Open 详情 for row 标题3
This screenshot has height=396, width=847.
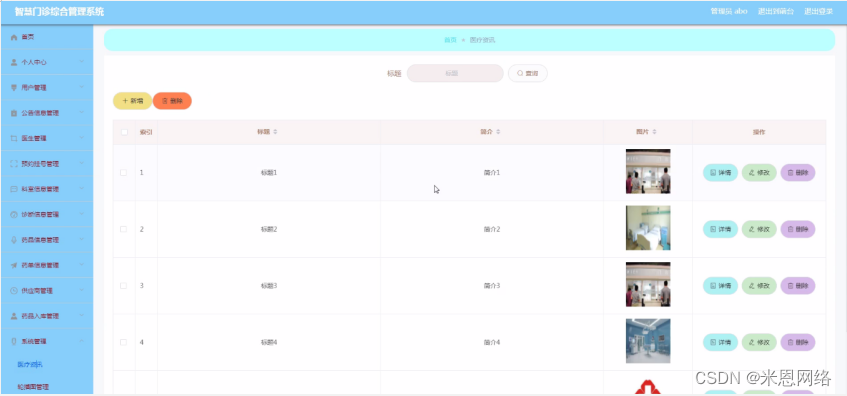pyautogui.click(x=720, y=286)
